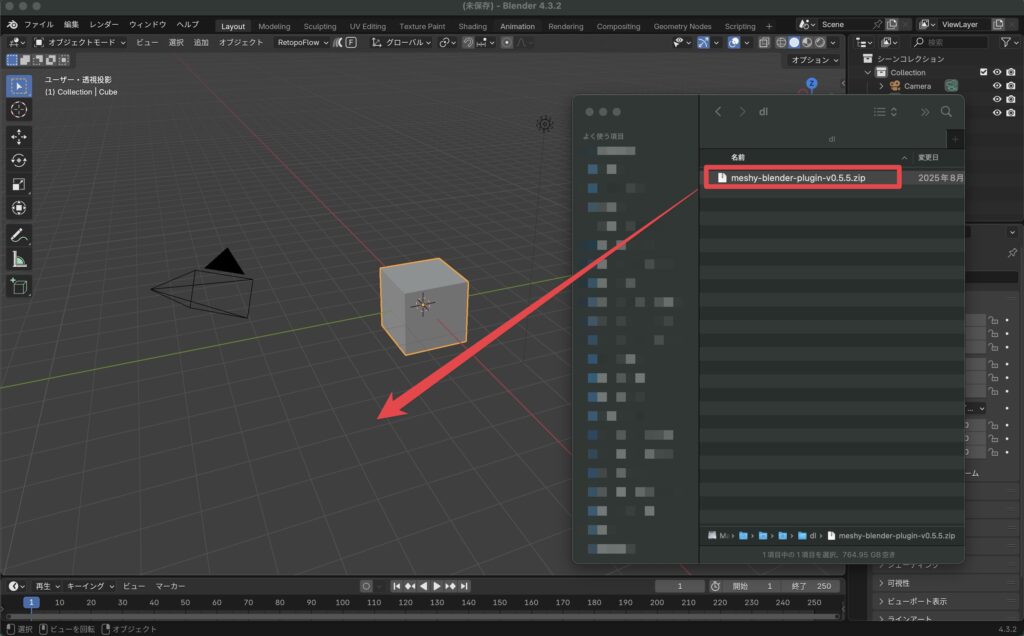The width and height of the screenshot is (1024, 636).
Task: Open the RetopoFlow dropdown
Action: point(302,42)
